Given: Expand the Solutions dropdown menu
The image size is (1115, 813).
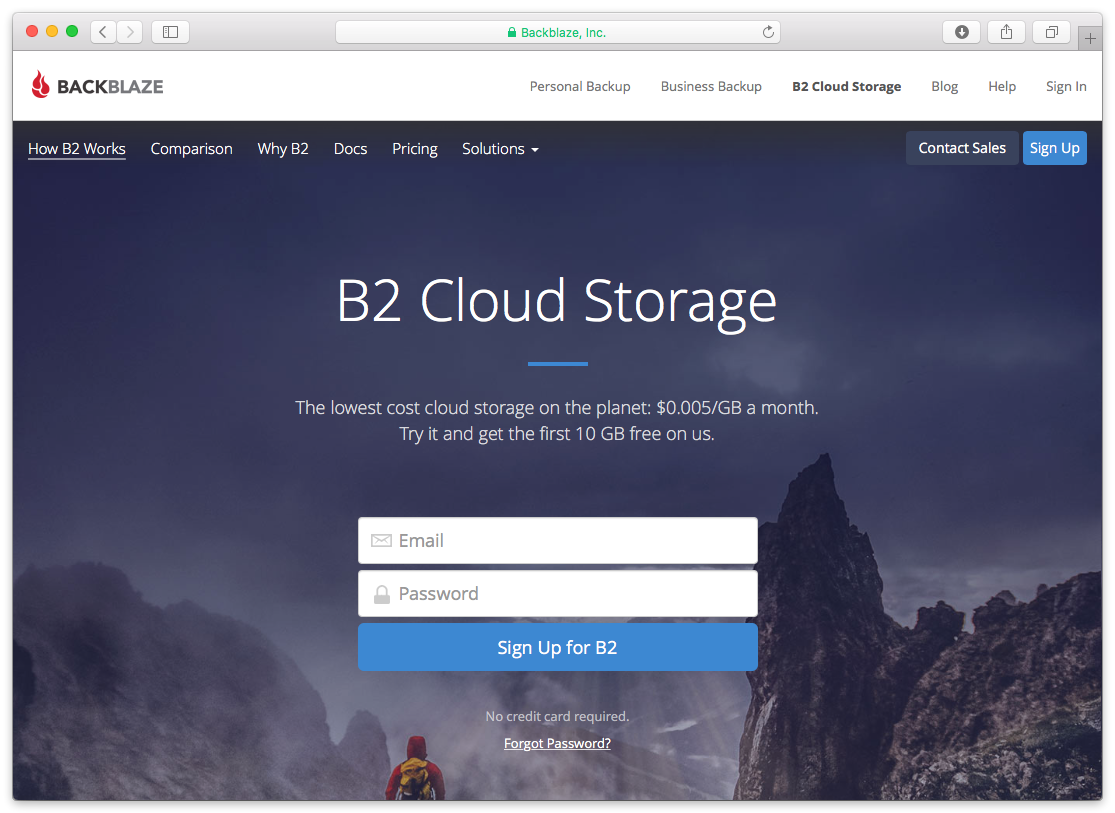Looking at the screenshot, I should coord(500,149).
